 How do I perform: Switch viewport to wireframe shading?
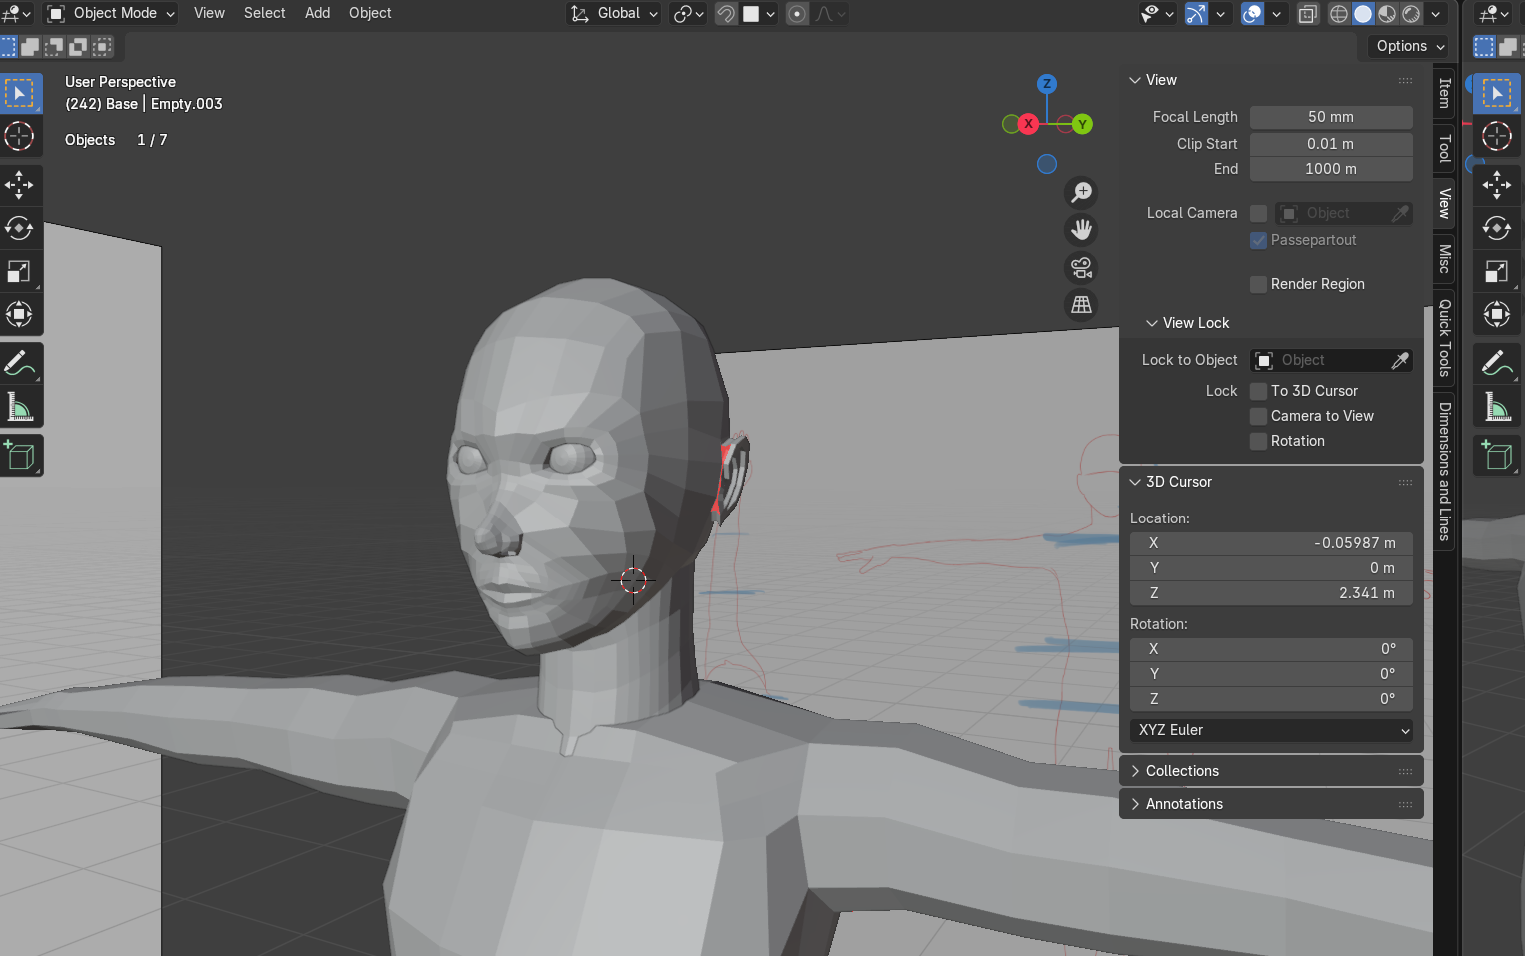coord(1338,14)
